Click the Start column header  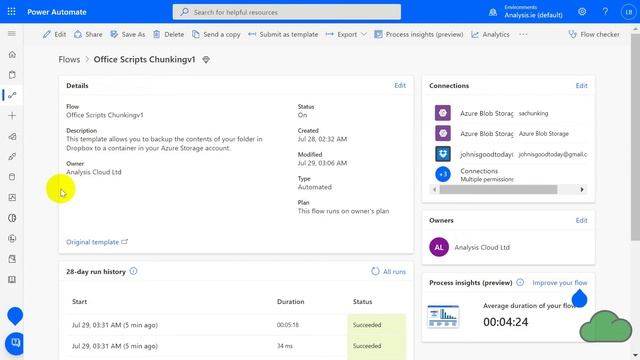pyautogui.click(x=79, y=302)
